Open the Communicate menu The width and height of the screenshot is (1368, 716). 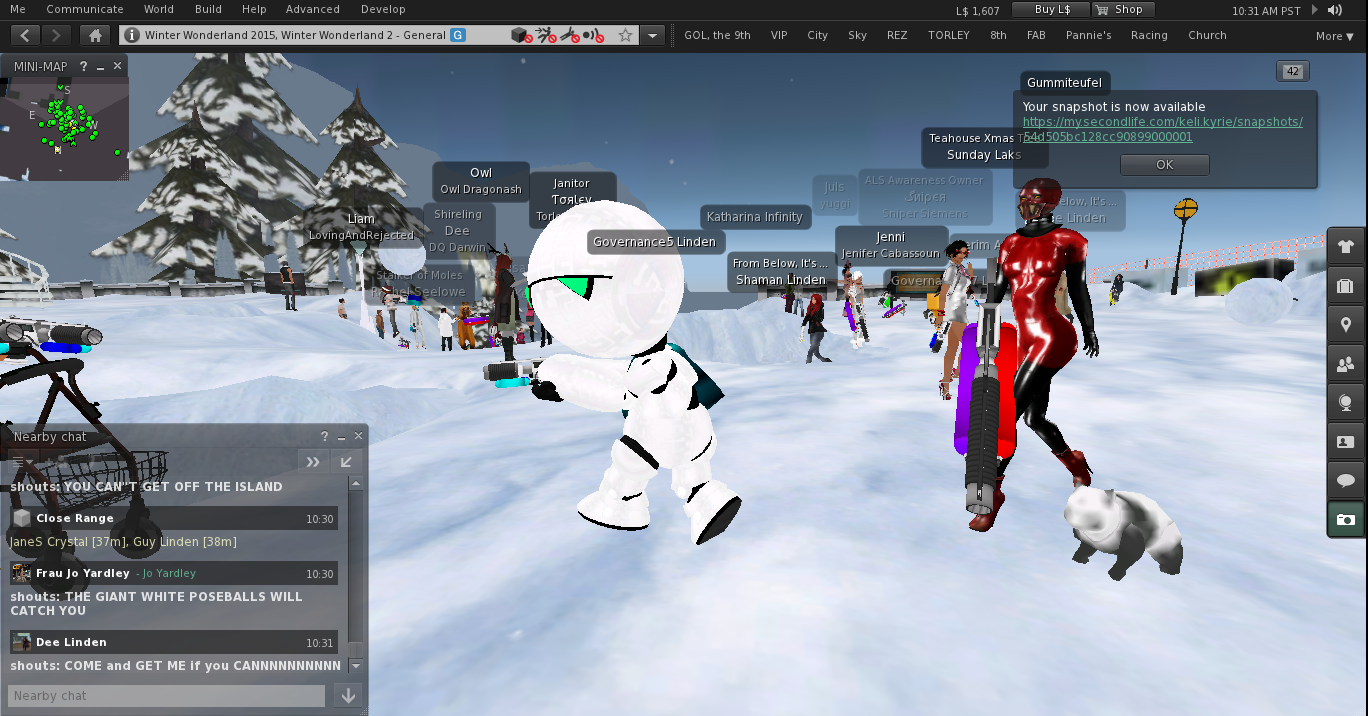tap(85, 9)
